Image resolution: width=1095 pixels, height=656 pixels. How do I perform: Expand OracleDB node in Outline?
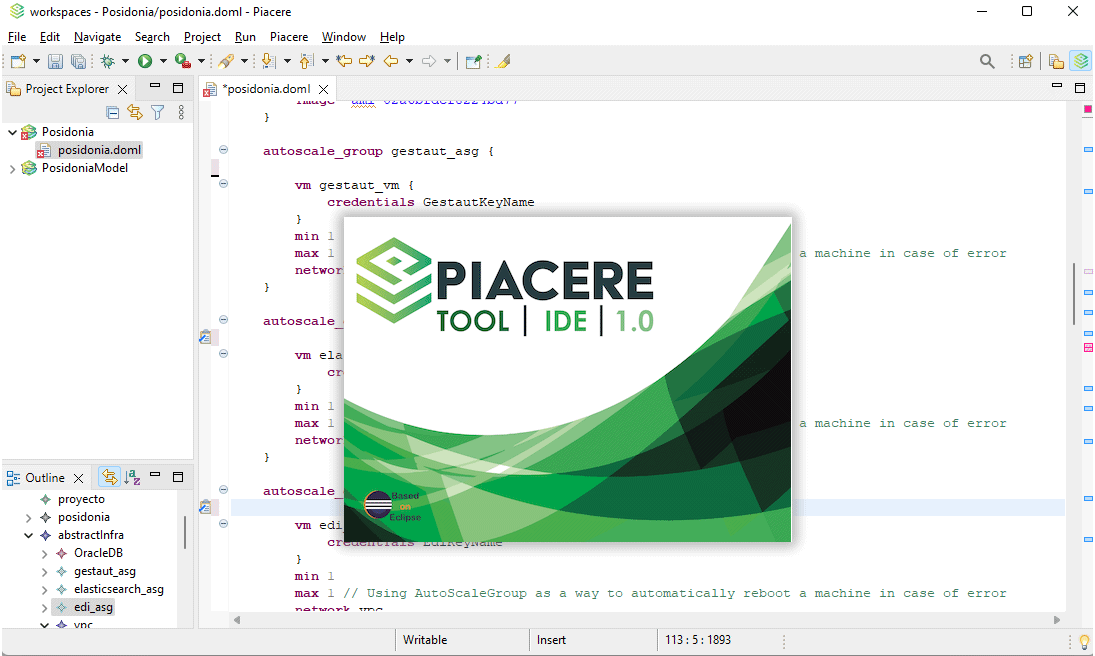pos(45,553)
